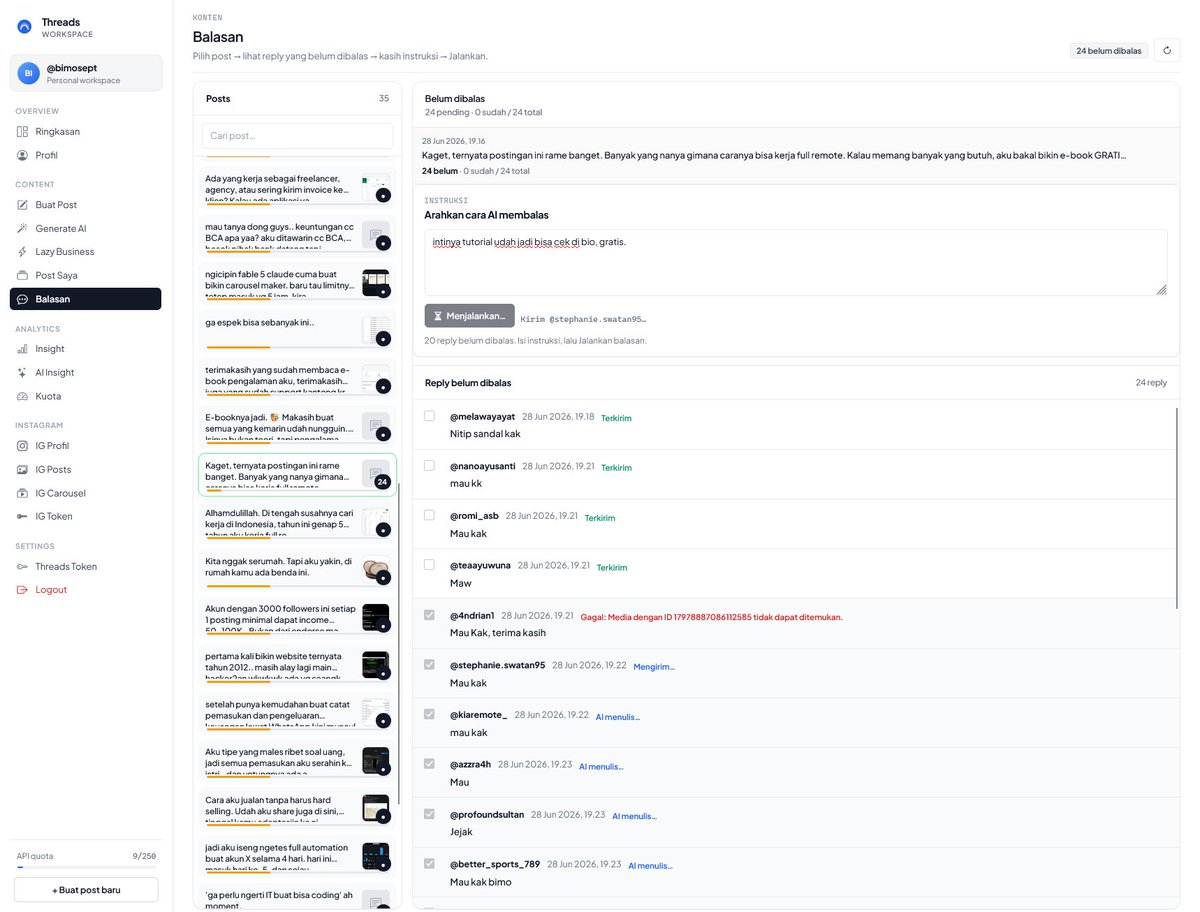The width and height of the screenshot is (1200, 912).
Task: Click the Cari post search field
Action: tap(297, 136)
